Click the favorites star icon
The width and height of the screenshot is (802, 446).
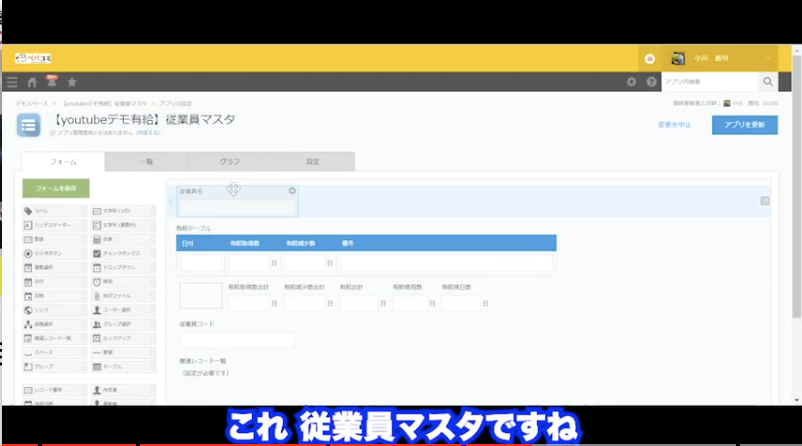pos(71,82)
